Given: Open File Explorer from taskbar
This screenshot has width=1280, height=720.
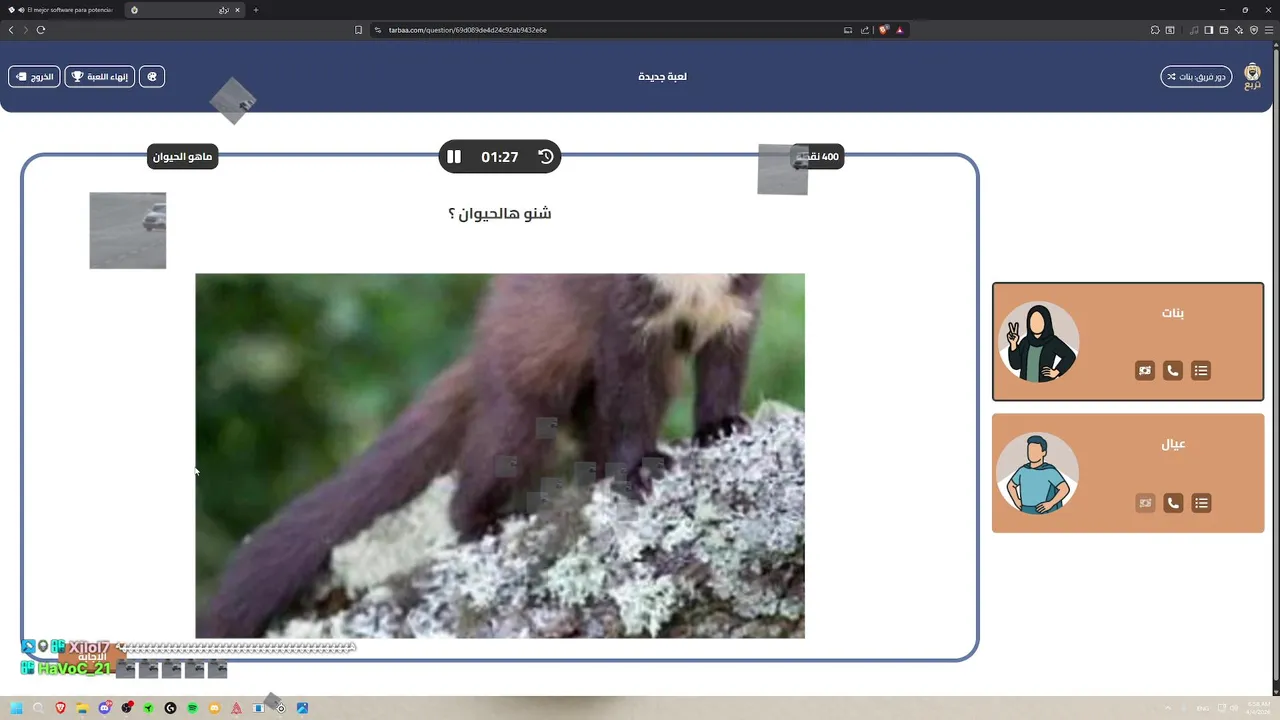Looking at the screenshot, I should (82, 708).
